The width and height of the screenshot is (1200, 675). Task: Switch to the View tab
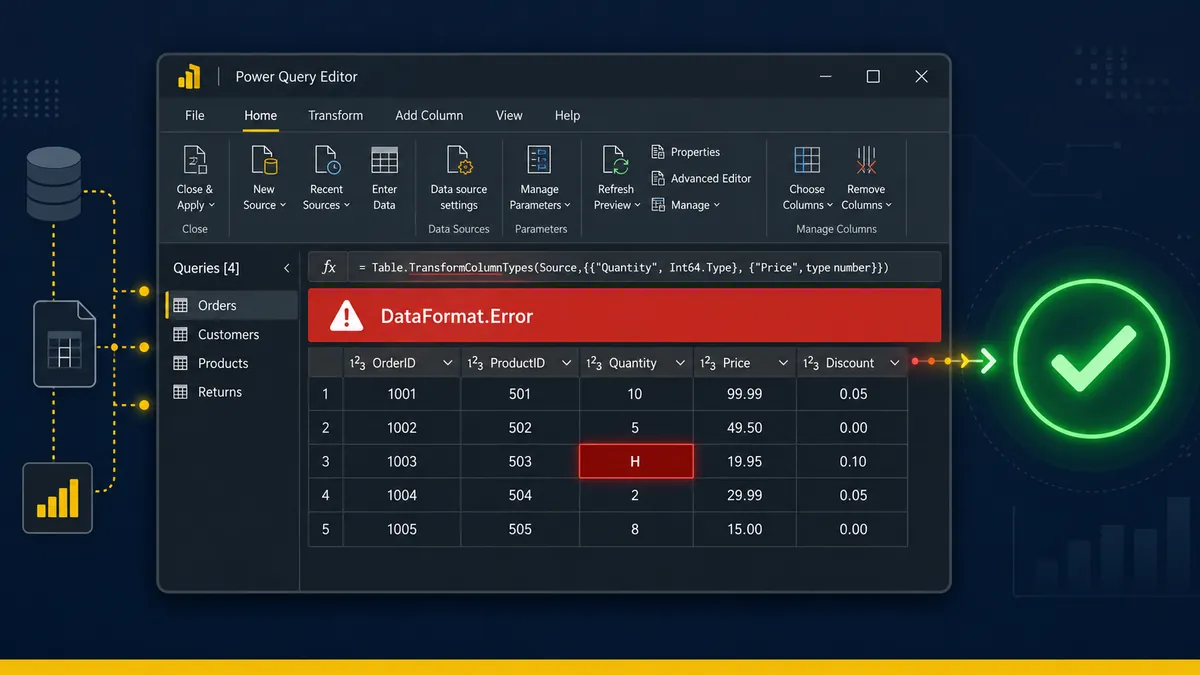[509, 115]
